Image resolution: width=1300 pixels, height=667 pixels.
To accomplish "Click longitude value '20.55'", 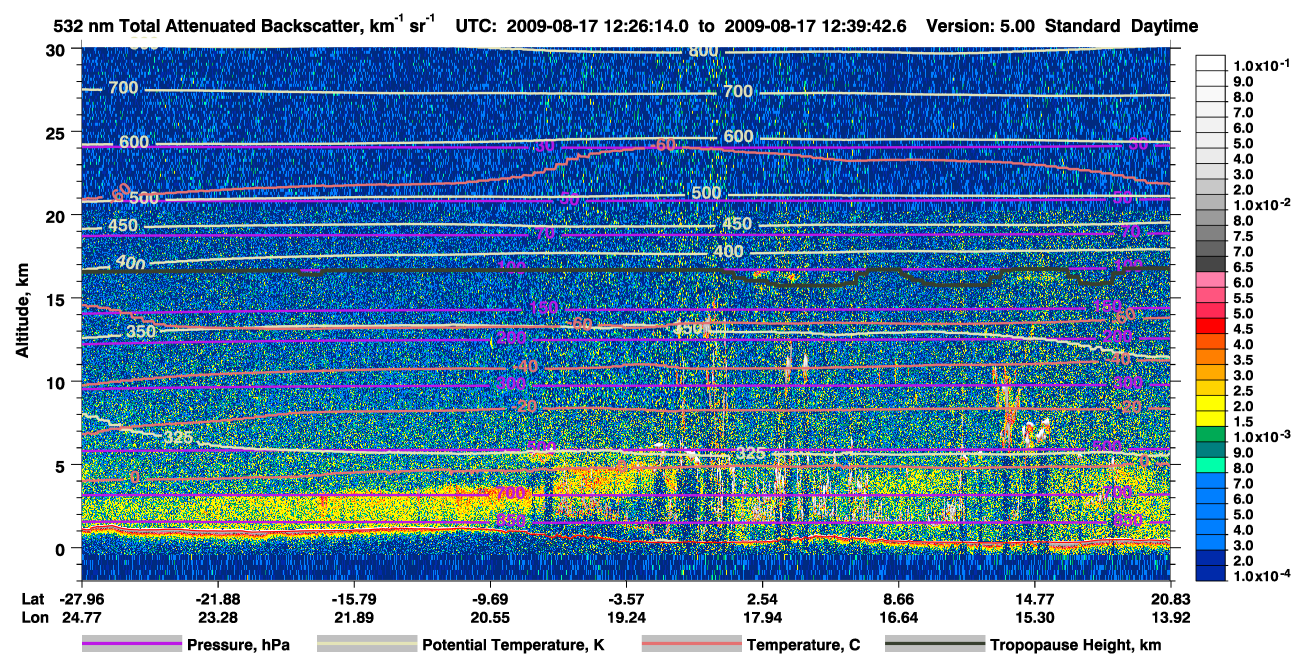I will 489,618.
